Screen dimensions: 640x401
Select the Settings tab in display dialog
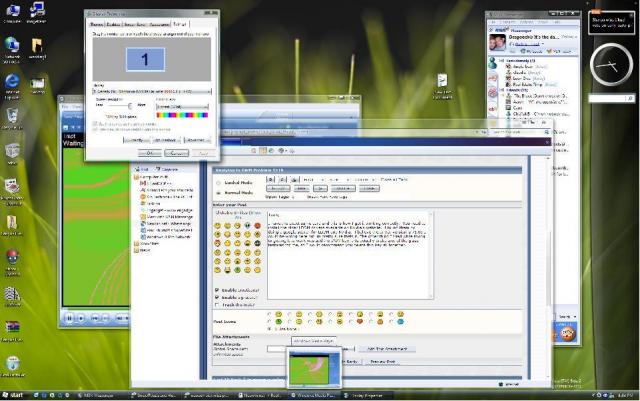180,24
